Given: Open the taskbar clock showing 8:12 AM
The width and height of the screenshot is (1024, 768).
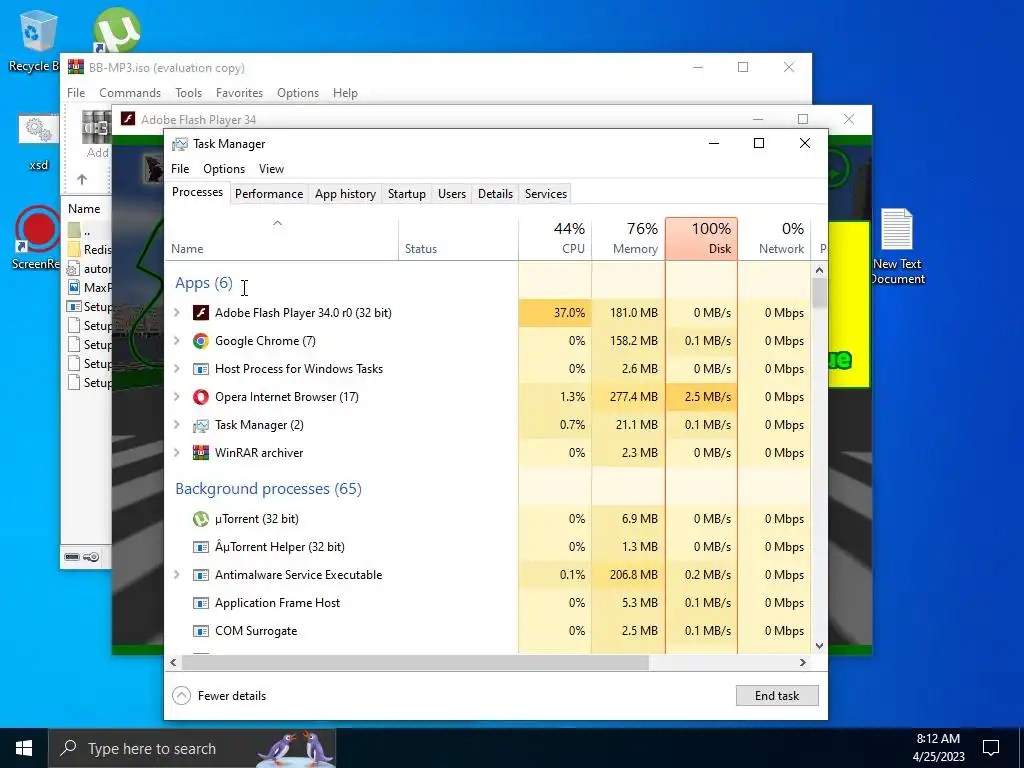Looking at the screenshot, I should (938, 748).
